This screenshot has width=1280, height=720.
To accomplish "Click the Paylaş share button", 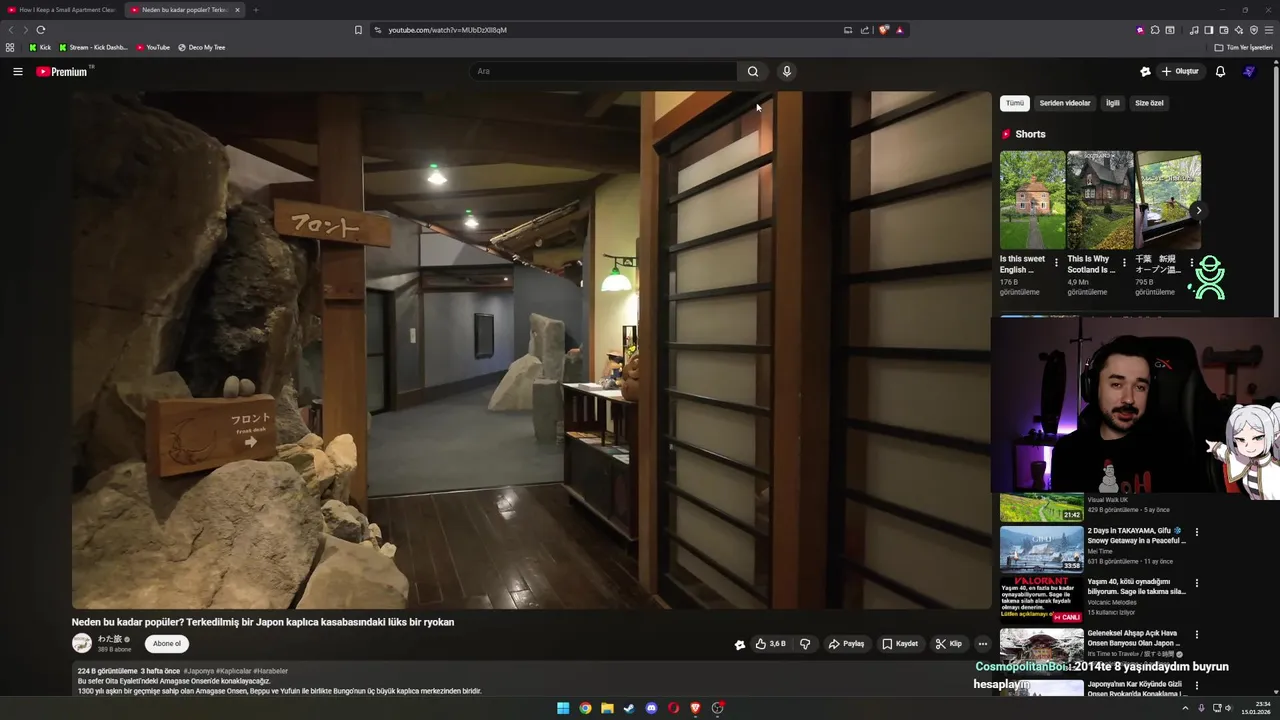I will click(846, 644).
